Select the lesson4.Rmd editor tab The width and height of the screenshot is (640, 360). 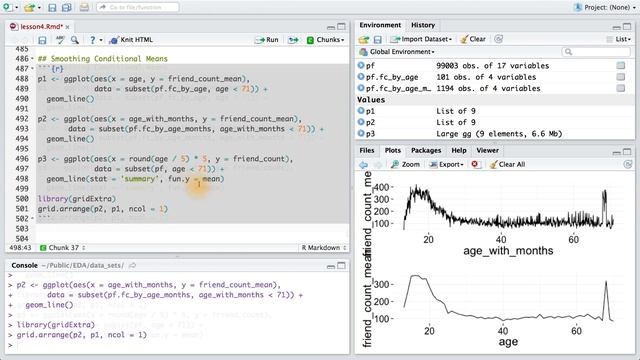click(x=41, y=27)
